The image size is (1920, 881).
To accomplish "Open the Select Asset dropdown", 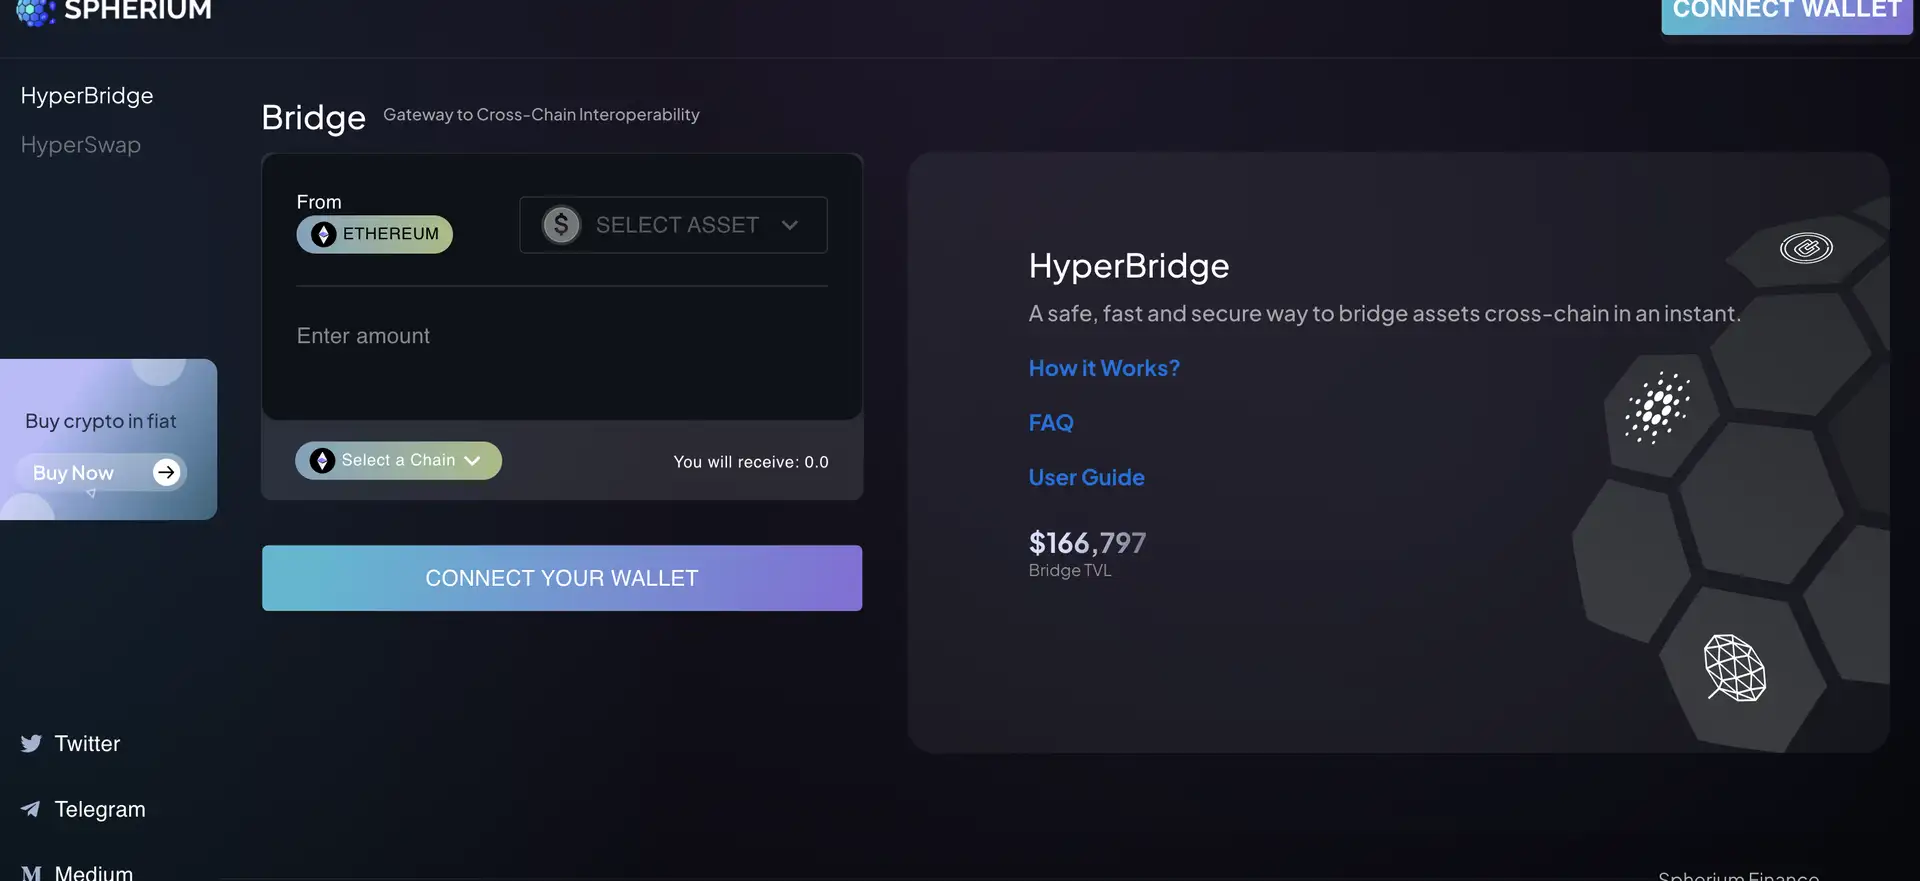I will point(673,225).
